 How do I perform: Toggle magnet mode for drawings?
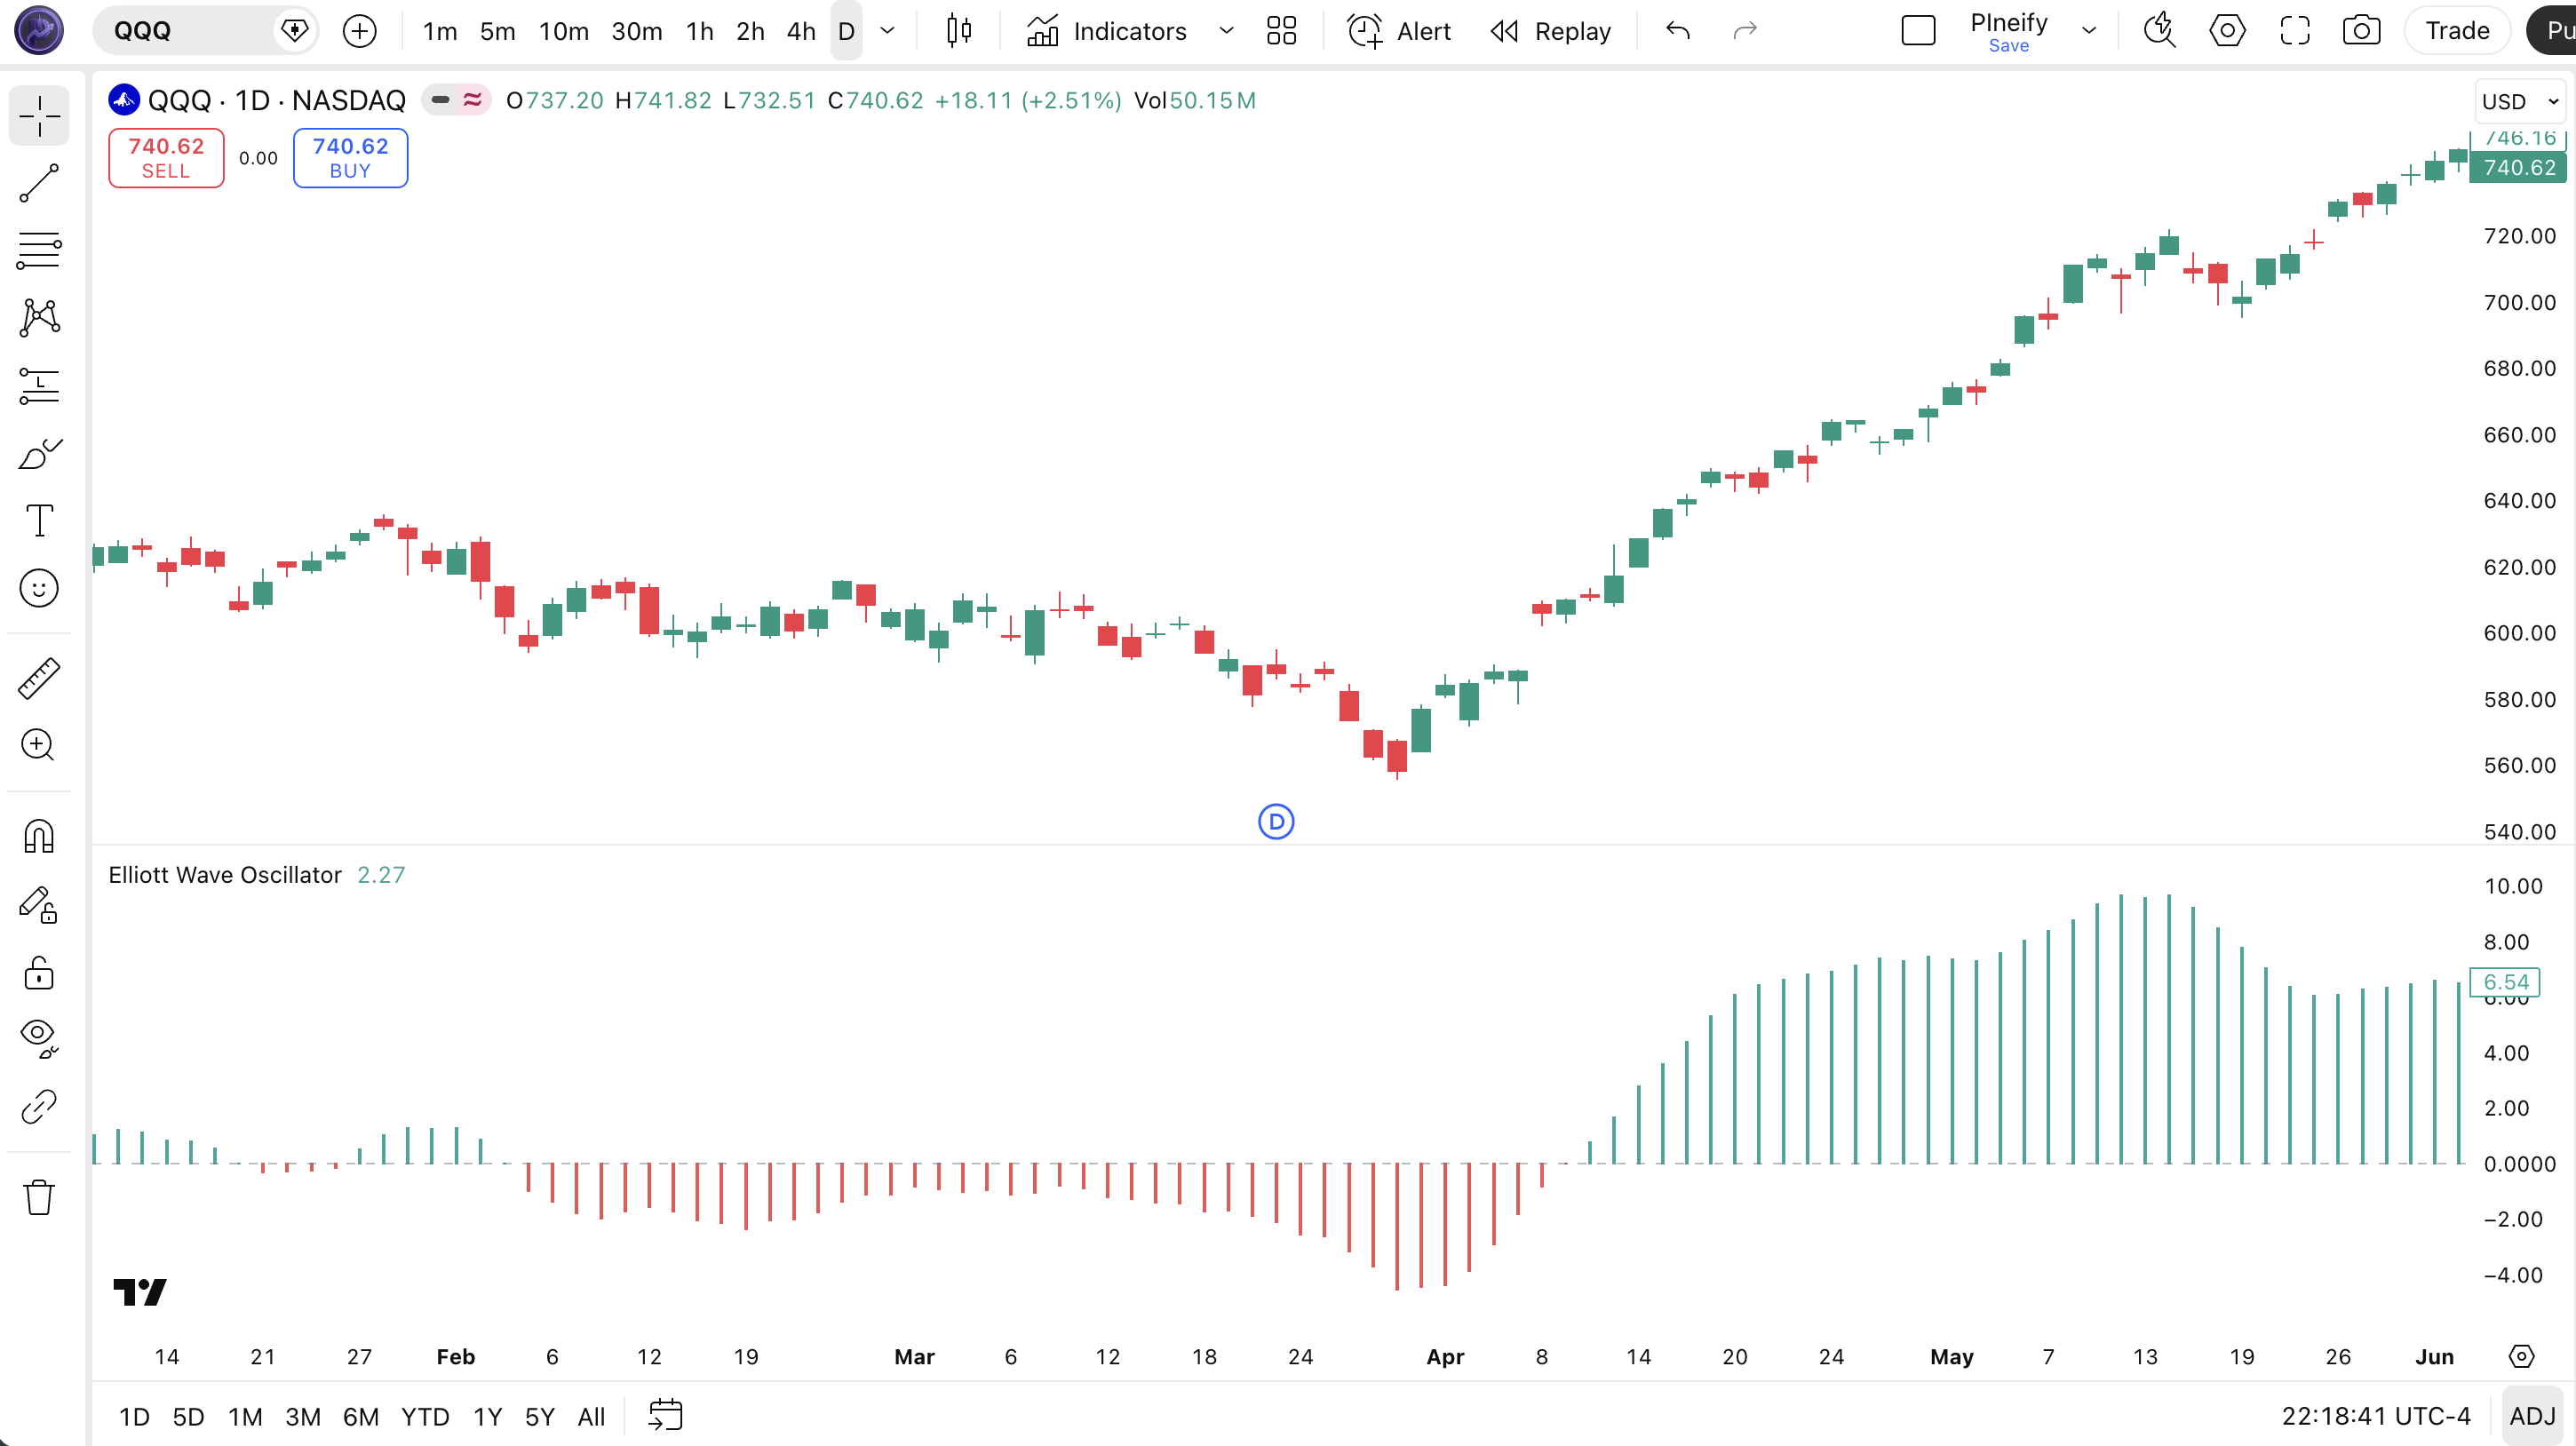coord(39,836)
